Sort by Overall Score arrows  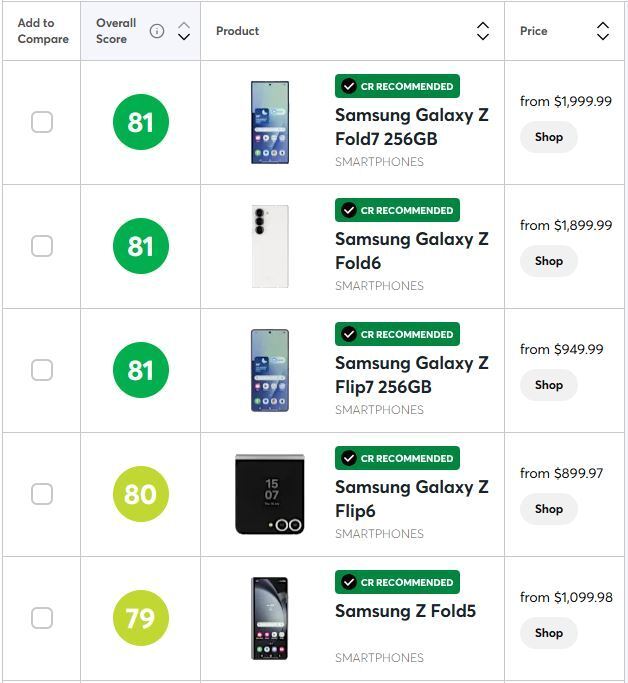pos(184,31)
